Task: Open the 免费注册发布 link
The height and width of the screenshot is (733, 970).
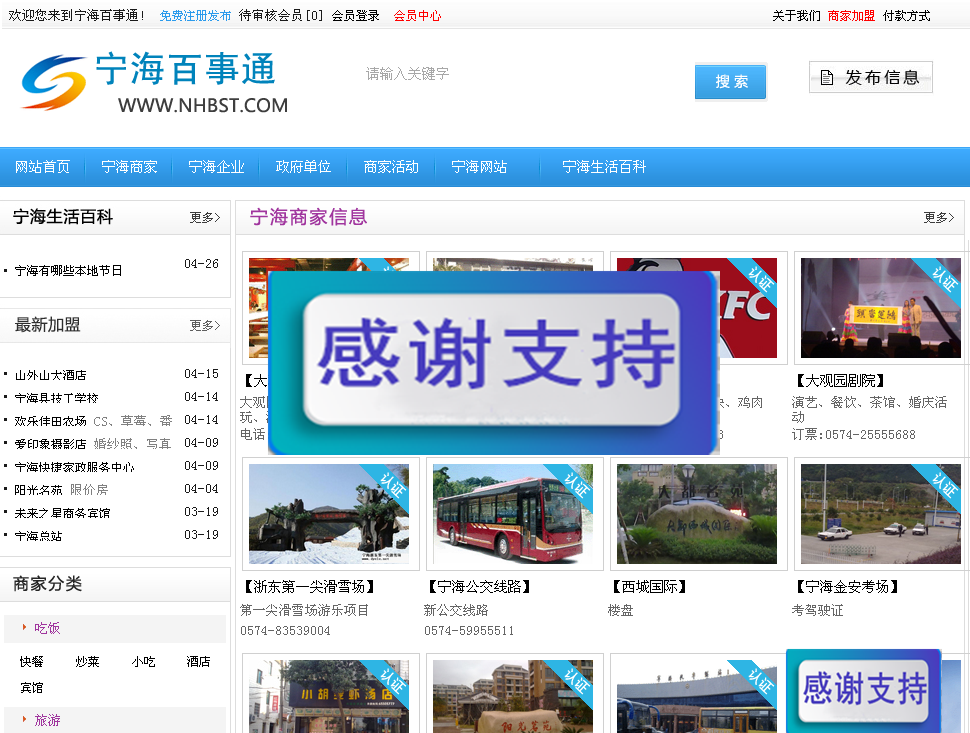Action: (195, 15)
